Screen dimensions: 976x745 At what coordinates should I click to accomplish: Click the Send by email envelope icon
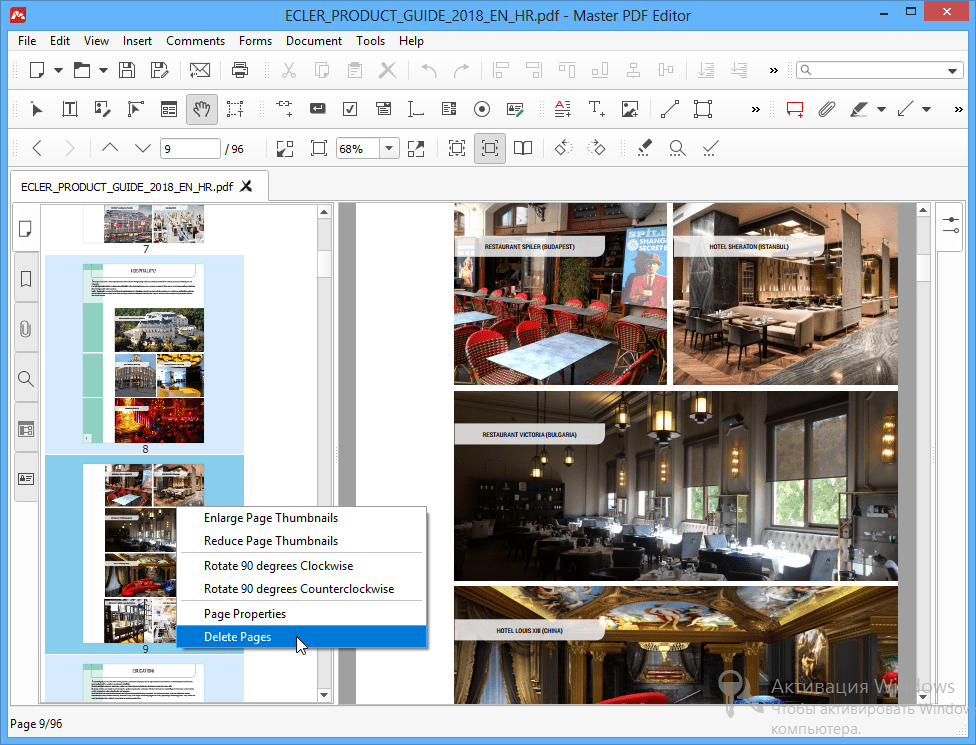click(x=200, y=70)
